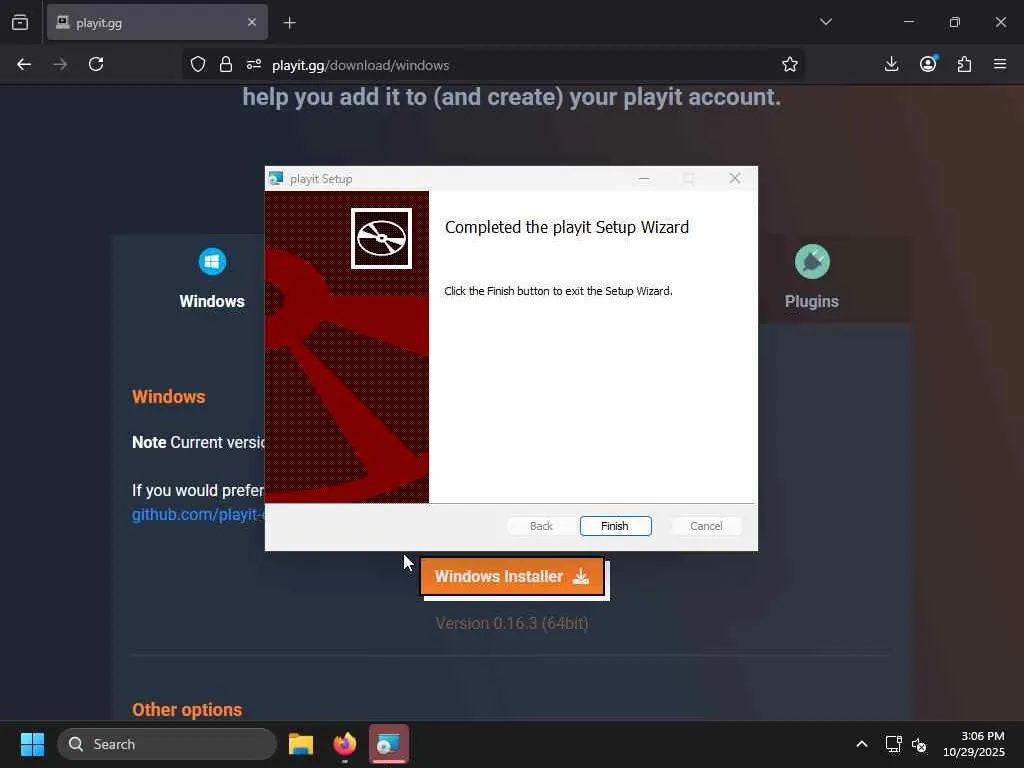Viewport: 1024px width, 768px height.
Task: Click the green Plugins plug icon
Action: [812, 262]
